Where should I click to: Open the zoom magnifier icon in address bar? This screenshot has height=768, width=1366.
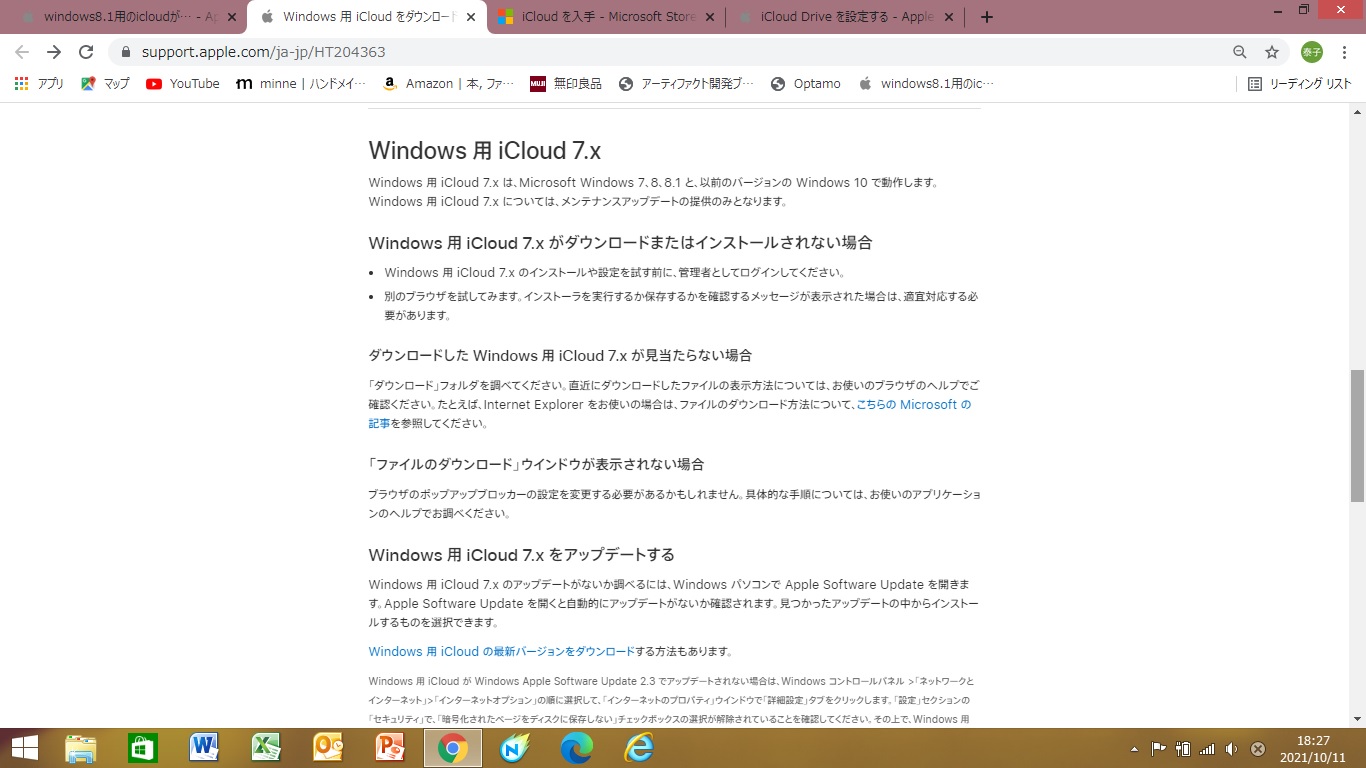click(1240, 52)
